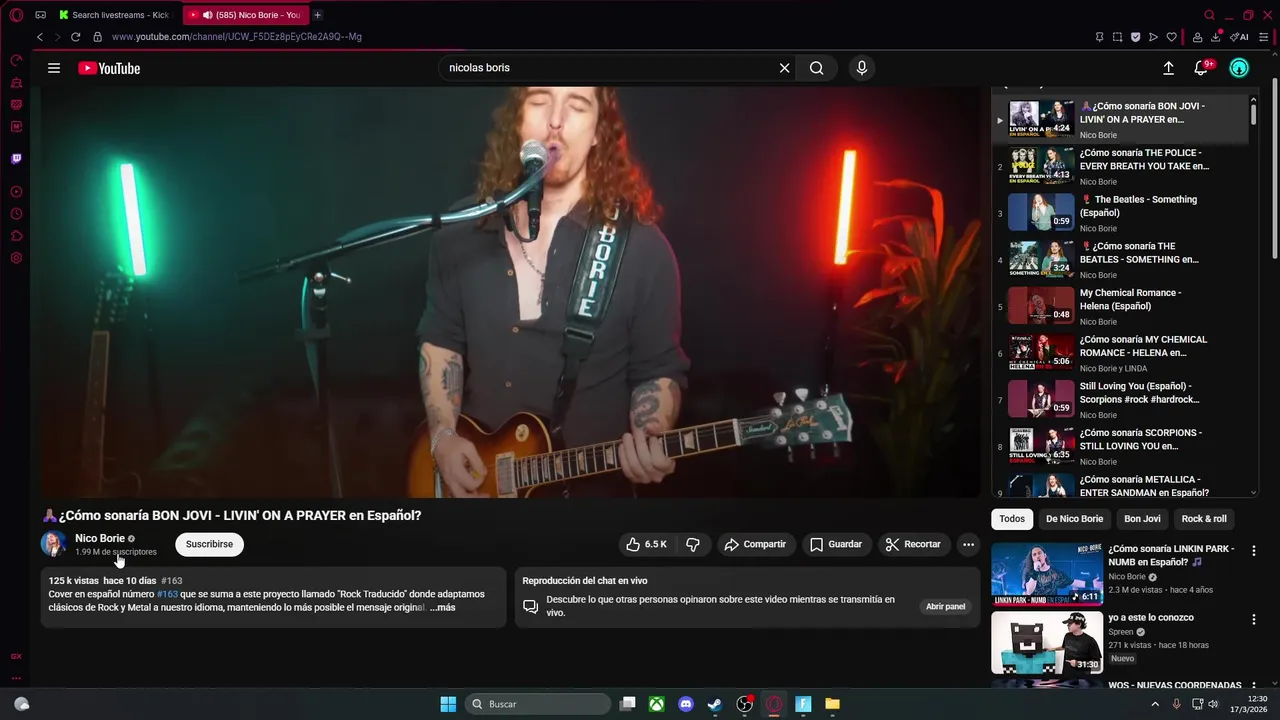This screenshot has height=720, width=1280.
Task: Click the Windows taskbar search box
Action: [x=540, y=704]
